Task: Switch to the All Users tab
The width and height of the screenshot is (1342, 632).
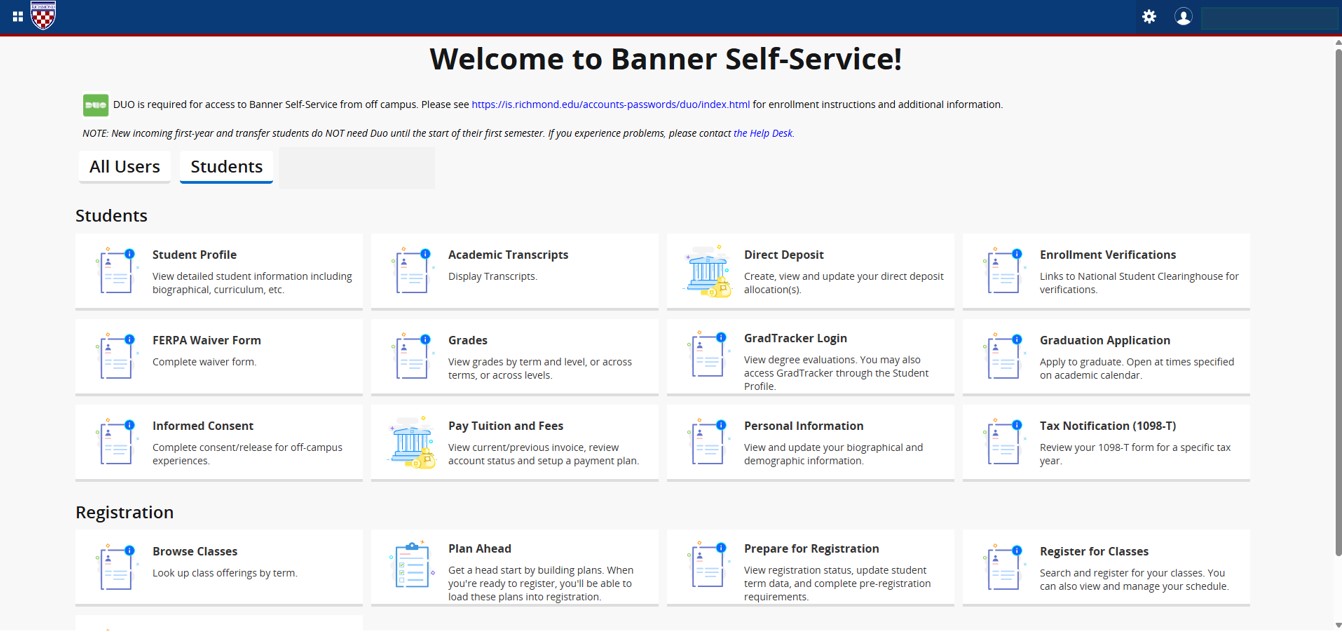Action: (x=124, y=167)
